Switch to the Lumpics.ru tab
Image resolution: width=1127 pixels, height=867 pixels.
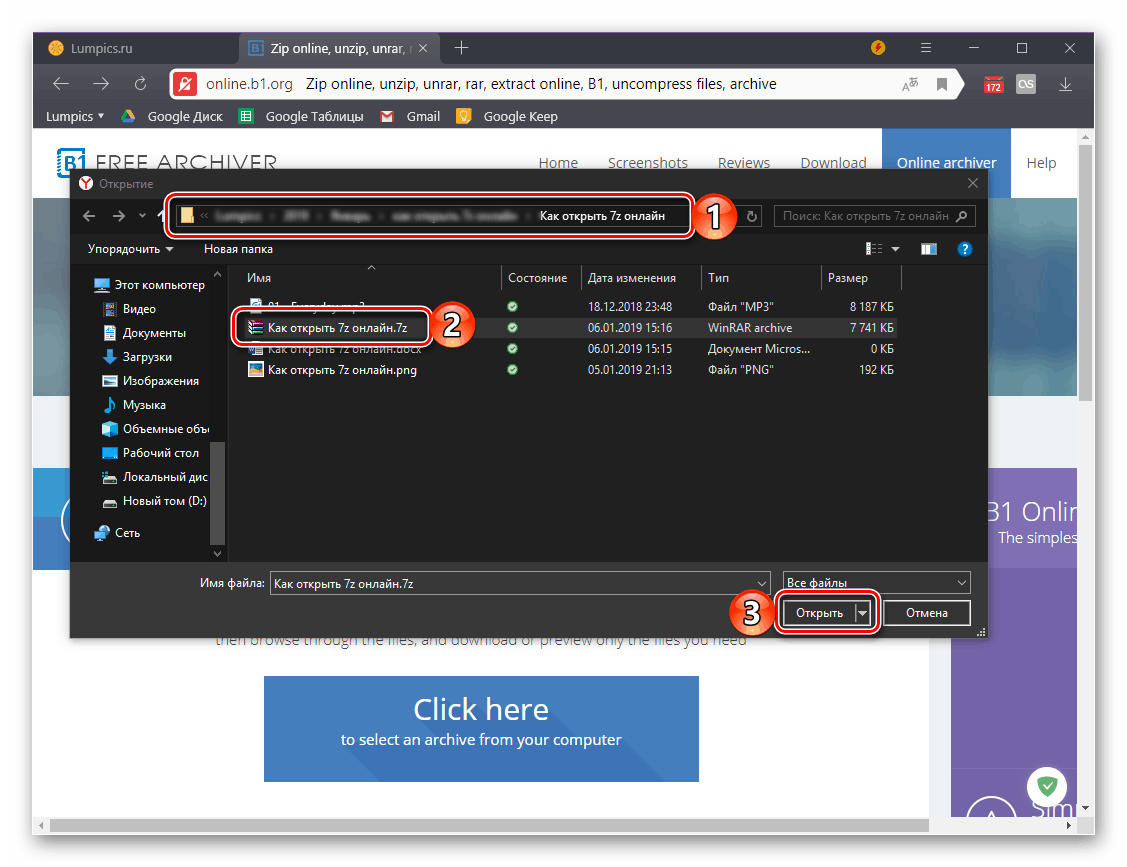[135, 48]
